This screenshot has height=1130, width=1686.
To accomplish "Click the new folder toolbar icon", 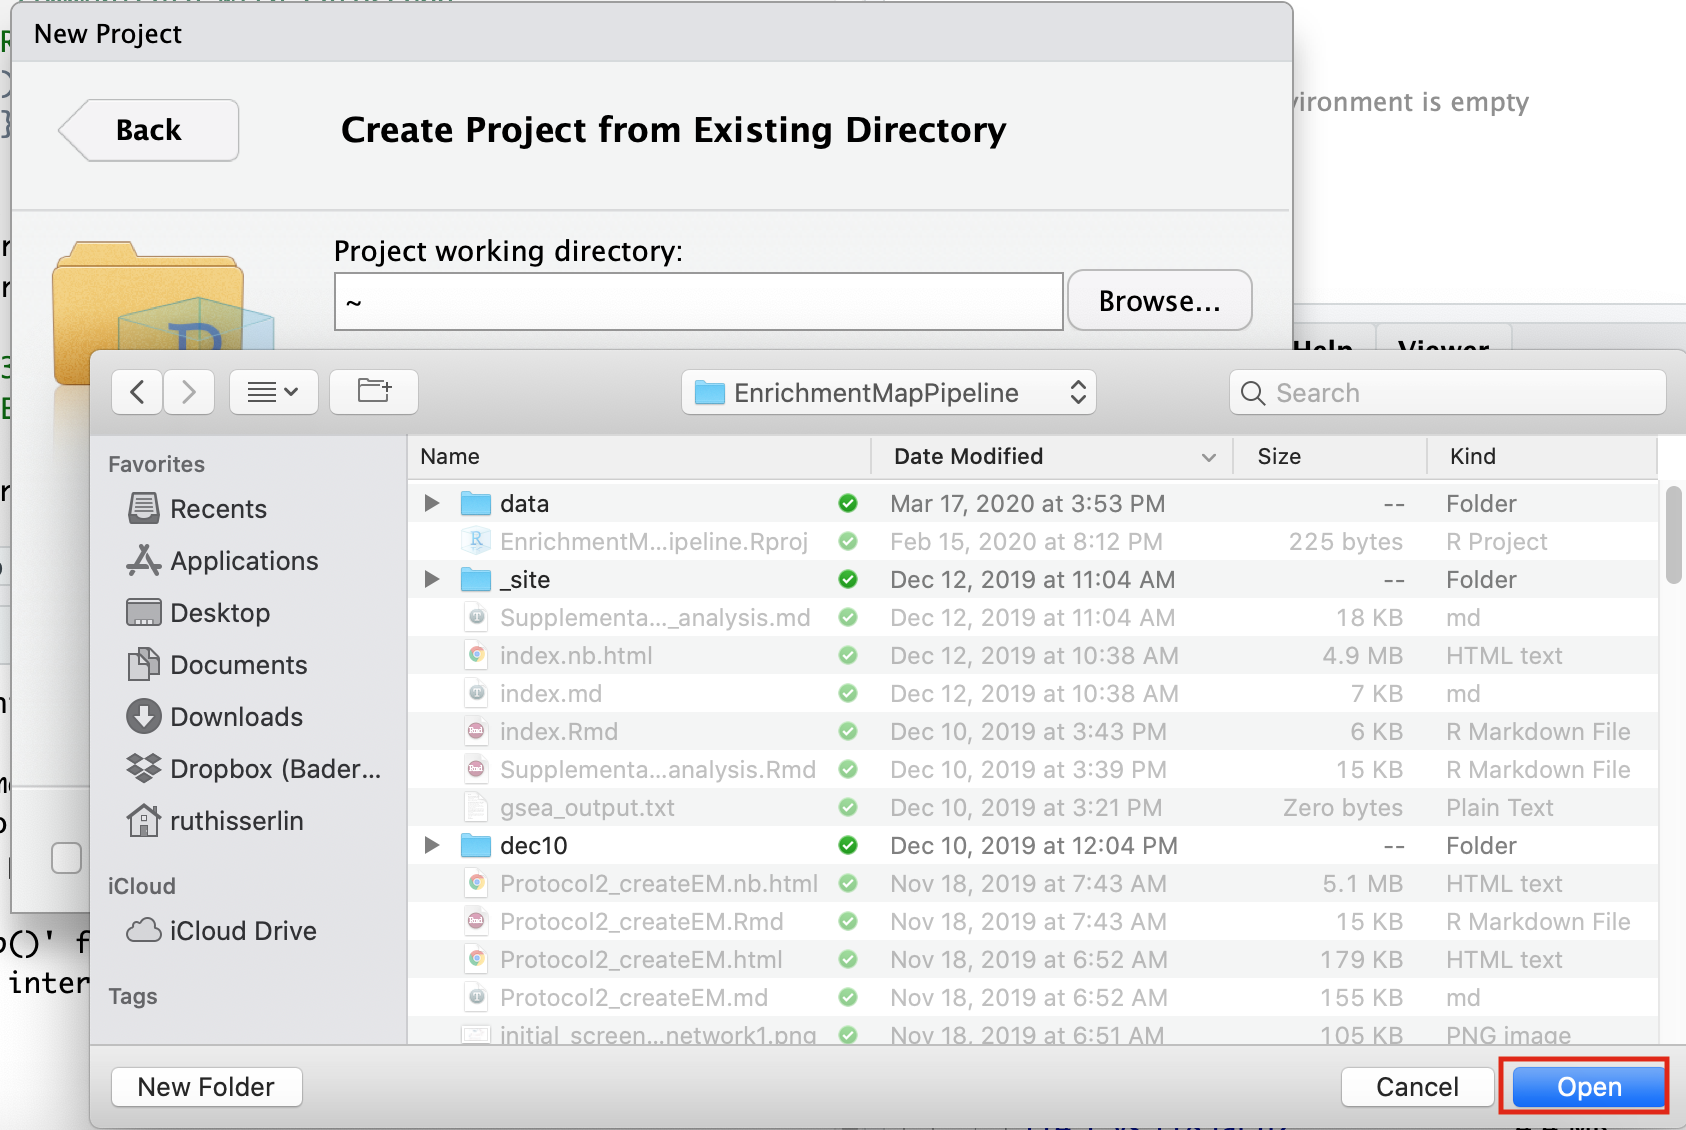I will (373, 391).
